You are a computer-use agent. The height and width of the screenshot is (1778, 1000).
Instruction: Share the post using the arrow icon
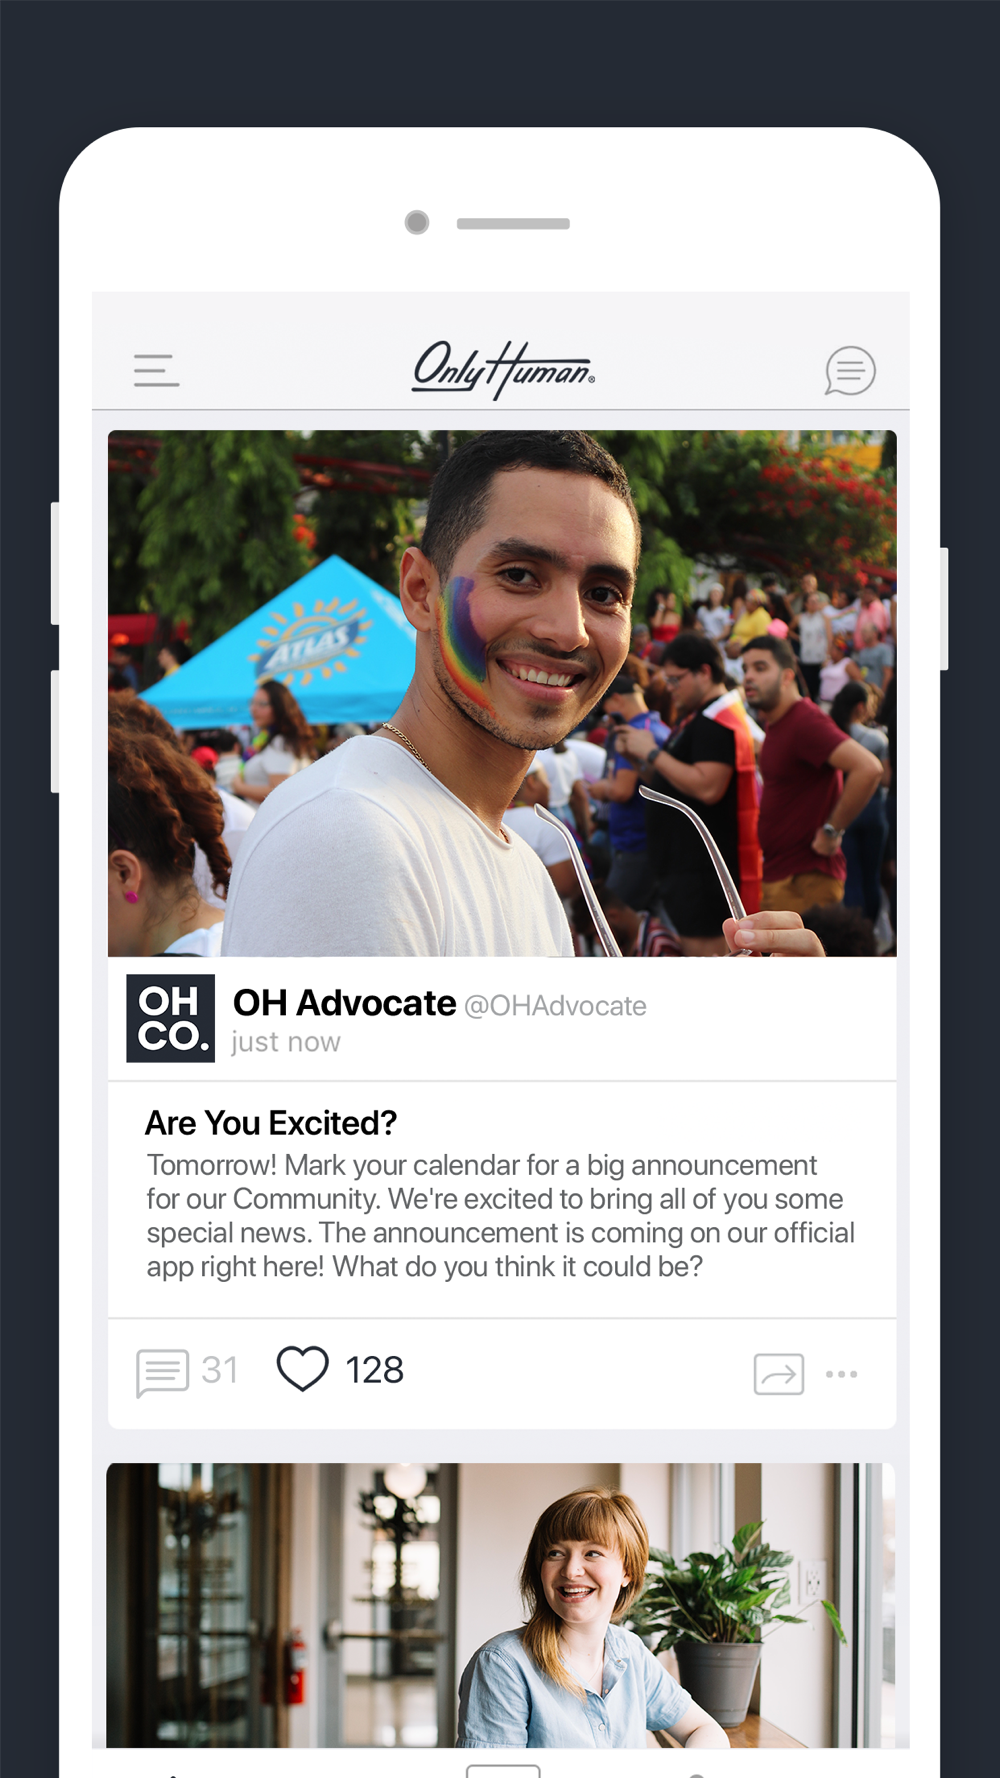click(779, 1374)
